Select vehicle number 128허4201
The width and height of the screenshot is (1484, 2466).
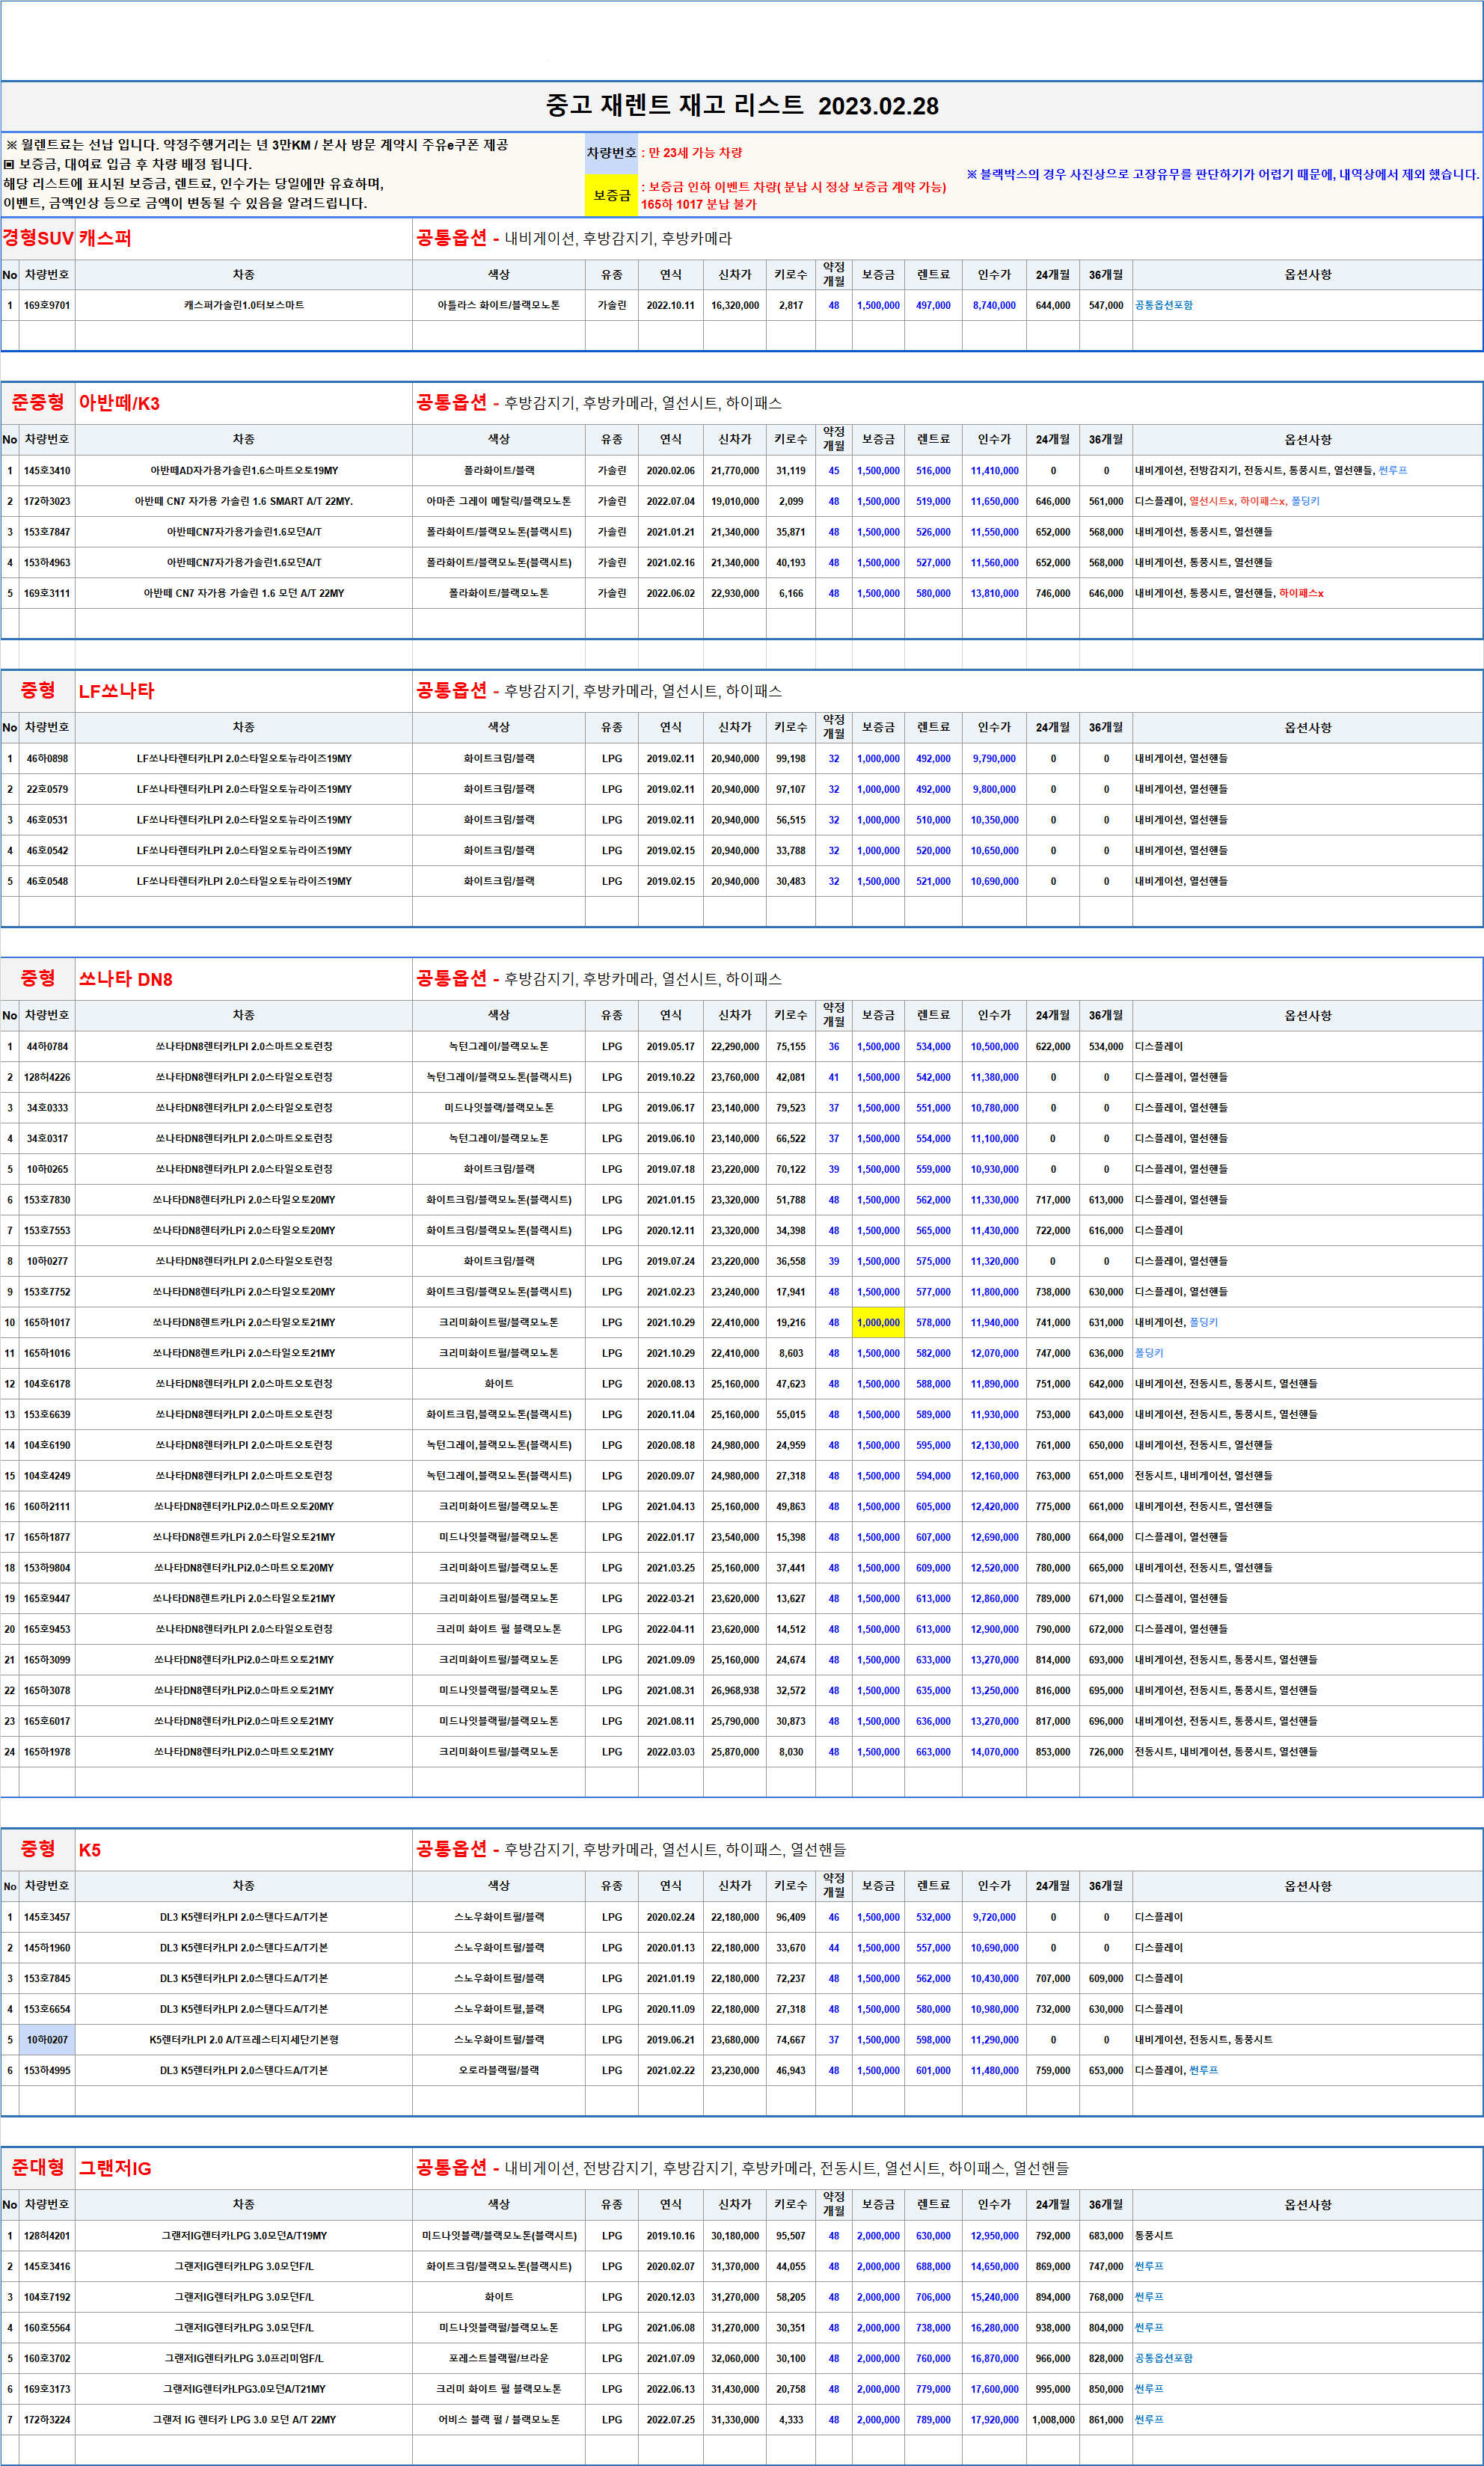pos(47,2235)
